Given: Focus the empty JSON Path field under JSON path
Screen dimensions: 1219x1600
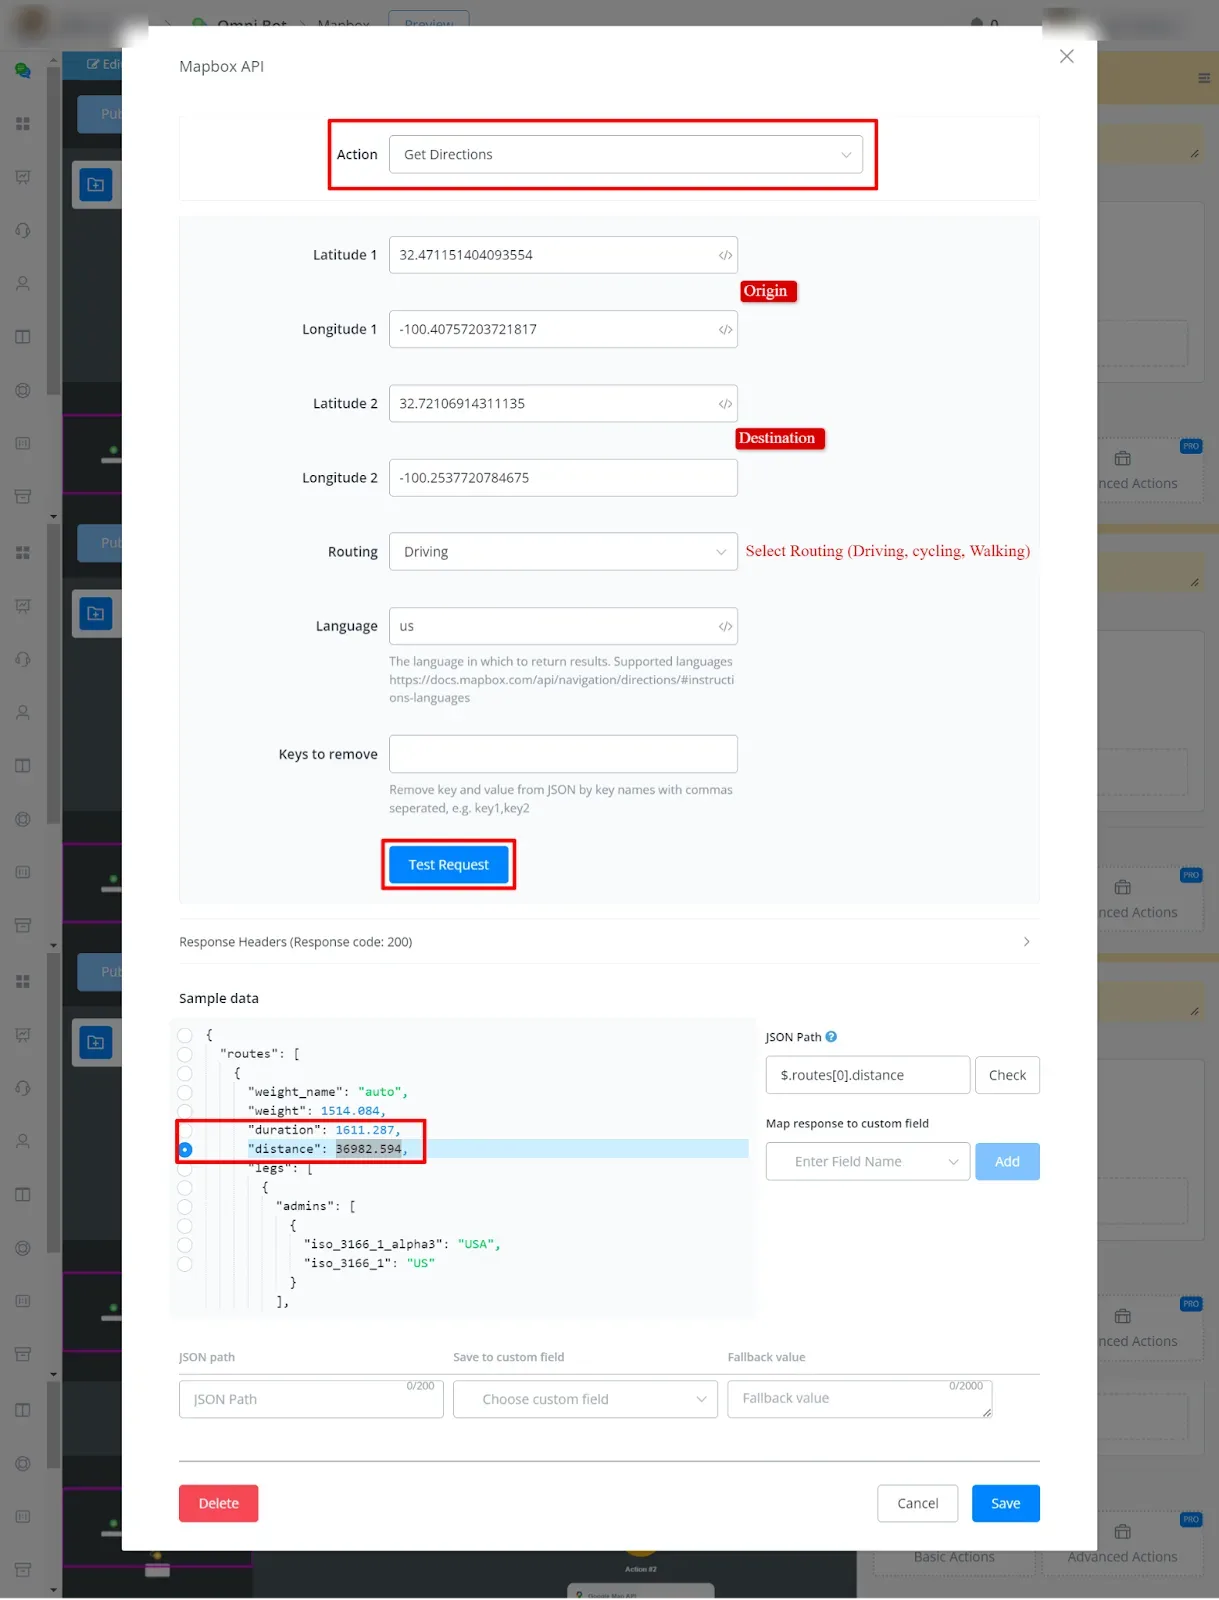Looking at the screenshot, I should (311, 1400).
